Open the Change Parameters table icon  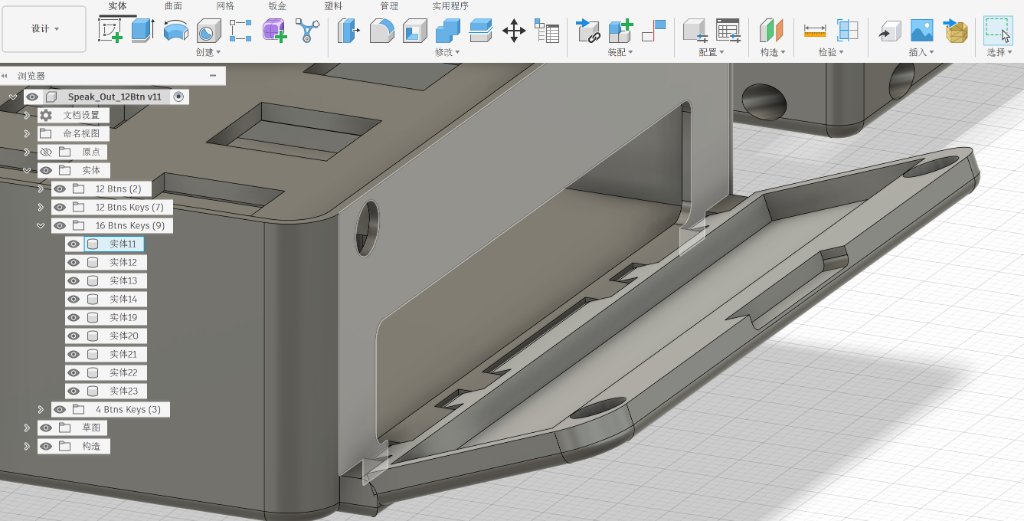547,30
